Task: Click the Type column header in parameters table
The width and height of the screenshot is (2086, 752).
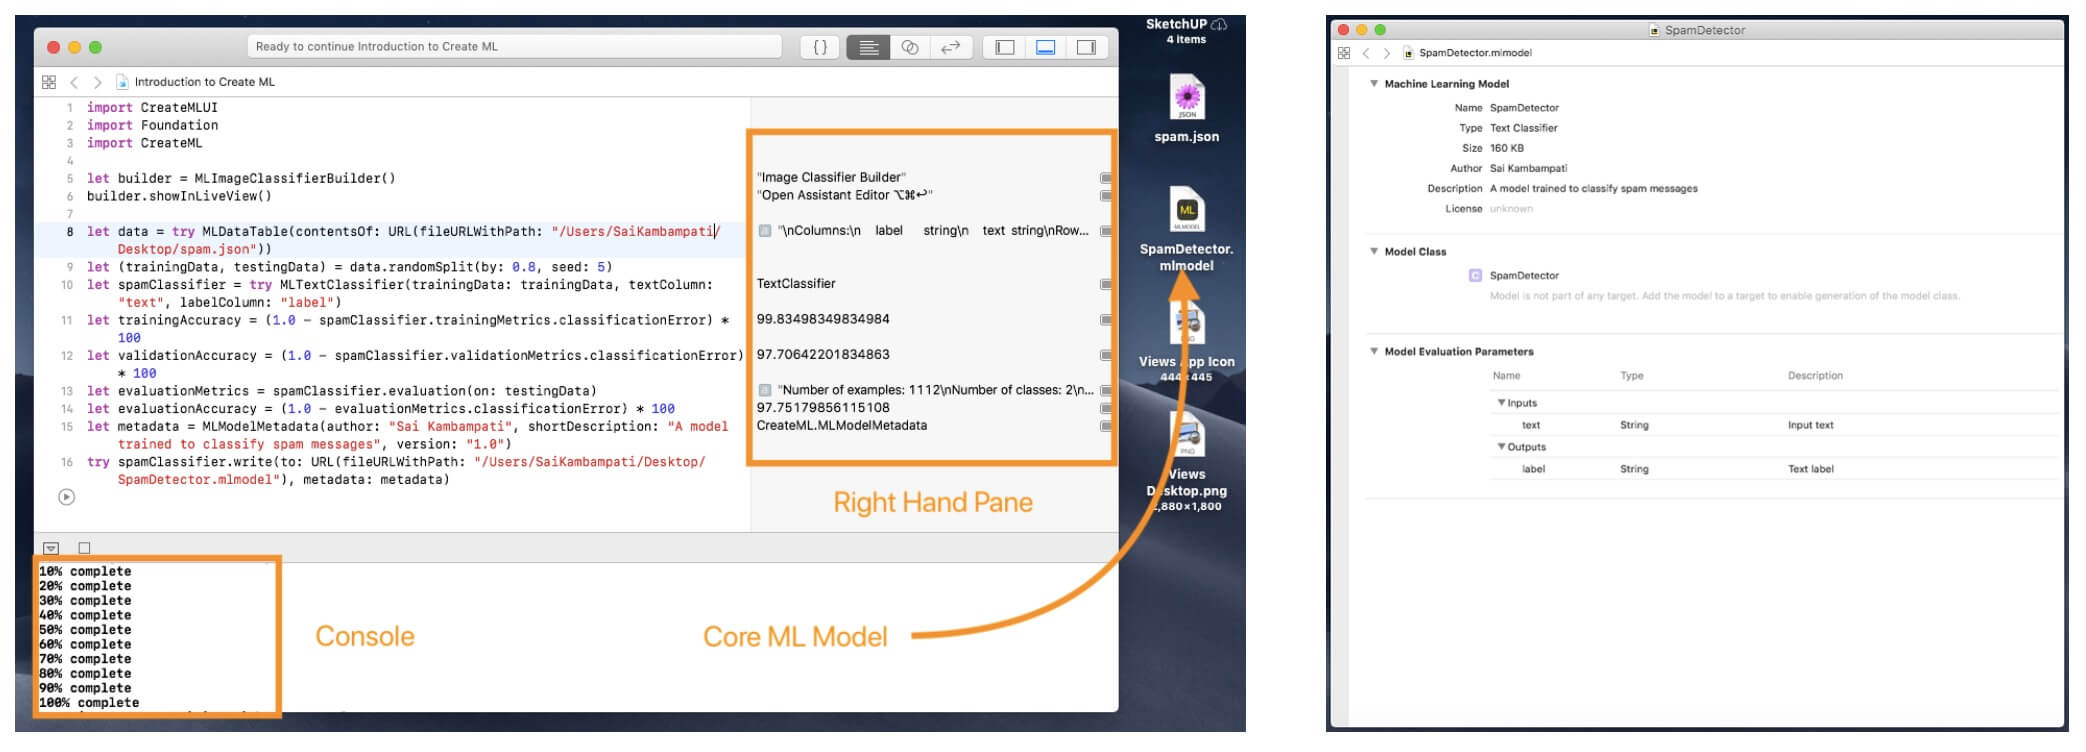Action: pos(1632,376)
